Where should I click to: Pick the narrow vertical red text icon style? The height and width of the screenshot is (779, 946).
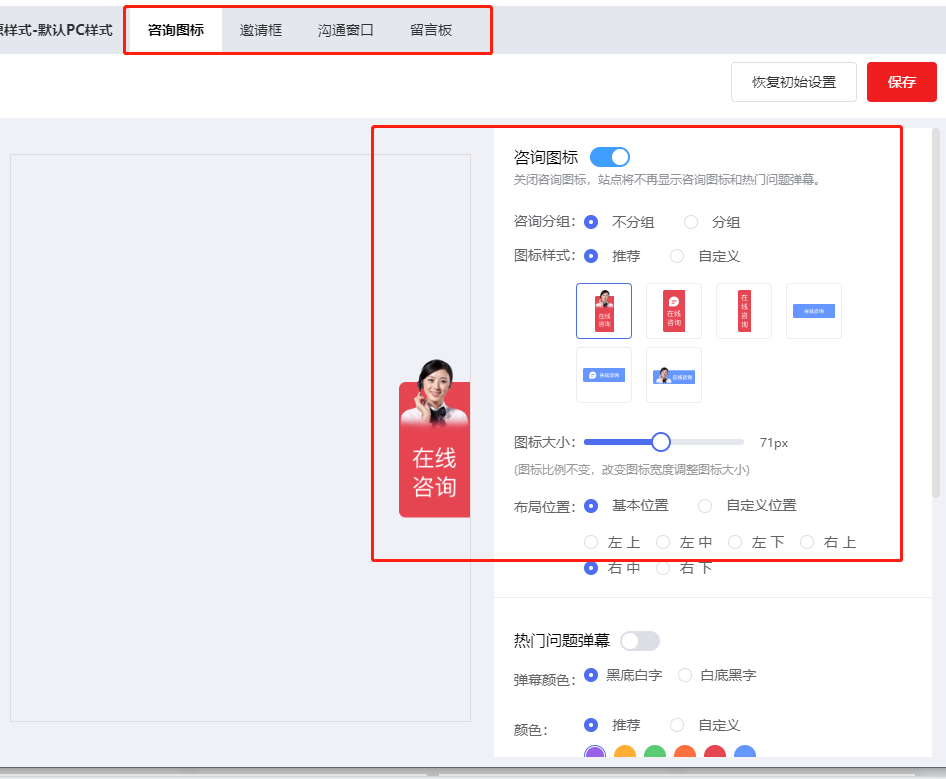coord(744,311)
